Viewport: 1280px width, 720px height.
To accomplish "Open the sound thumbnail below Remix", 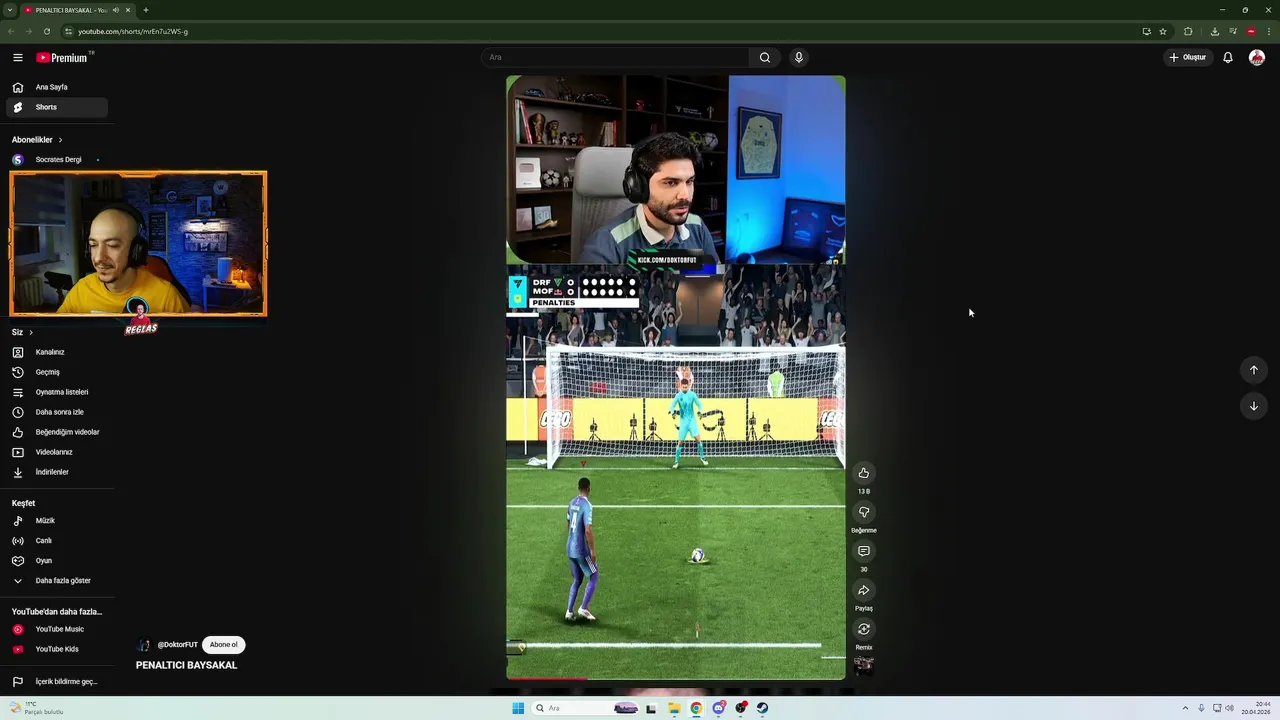I will coord(864,665).
